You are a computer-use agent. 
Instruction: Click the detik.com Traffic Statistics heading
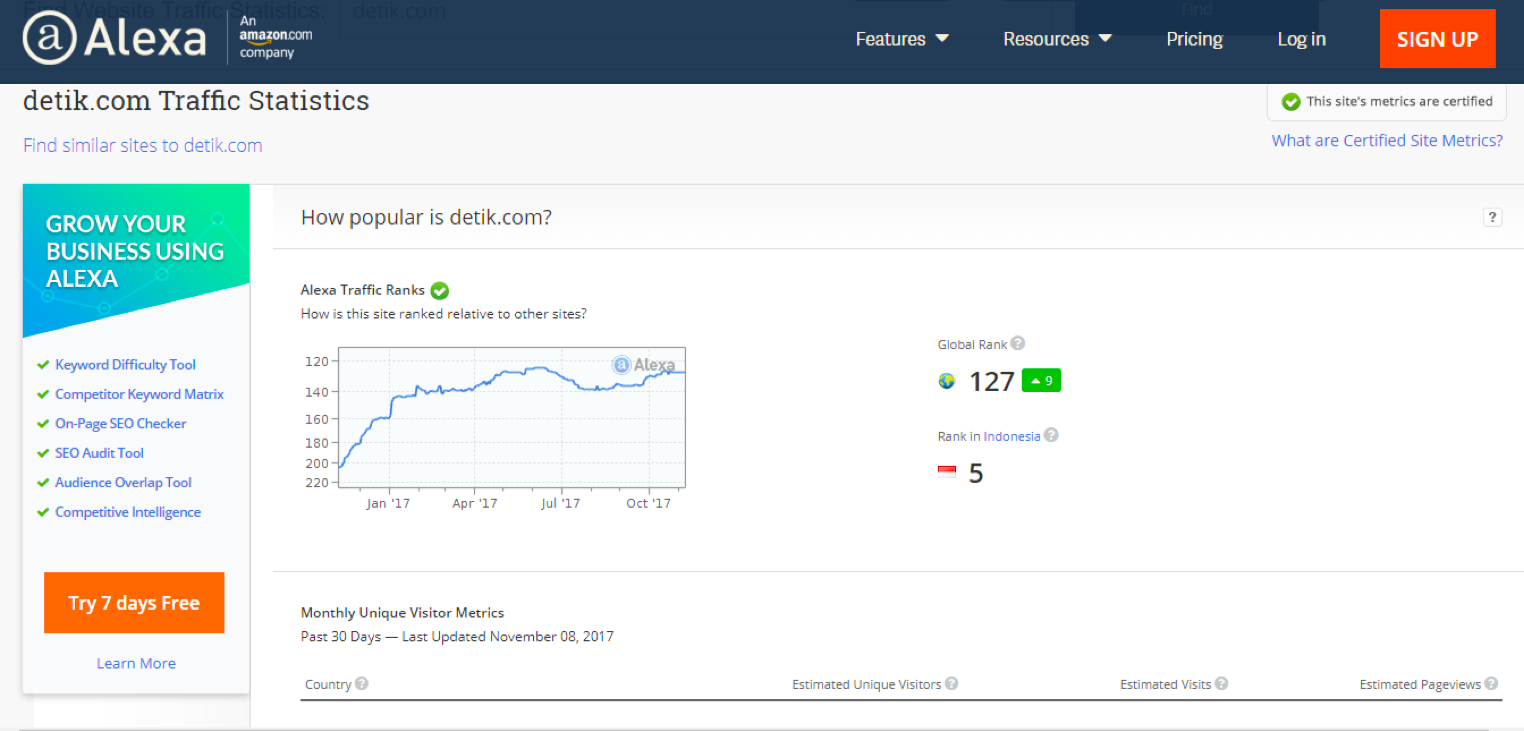(196, 101)
